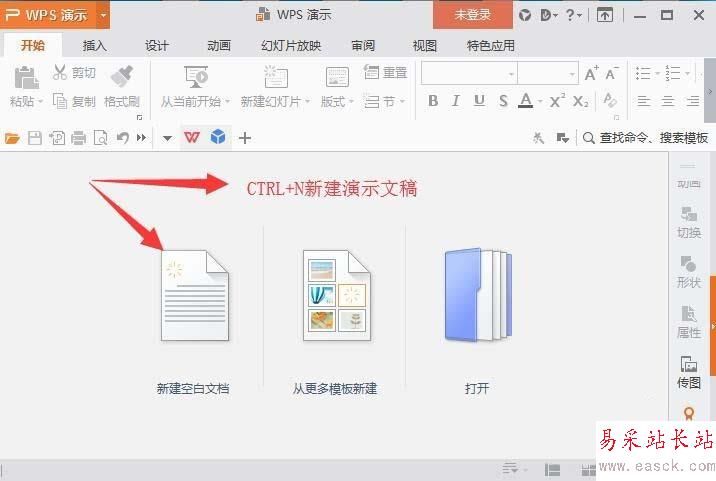Viewport: 716px width, 481px height.
Task: Switch to the 视图 tab
Action: tap(425, 46)
